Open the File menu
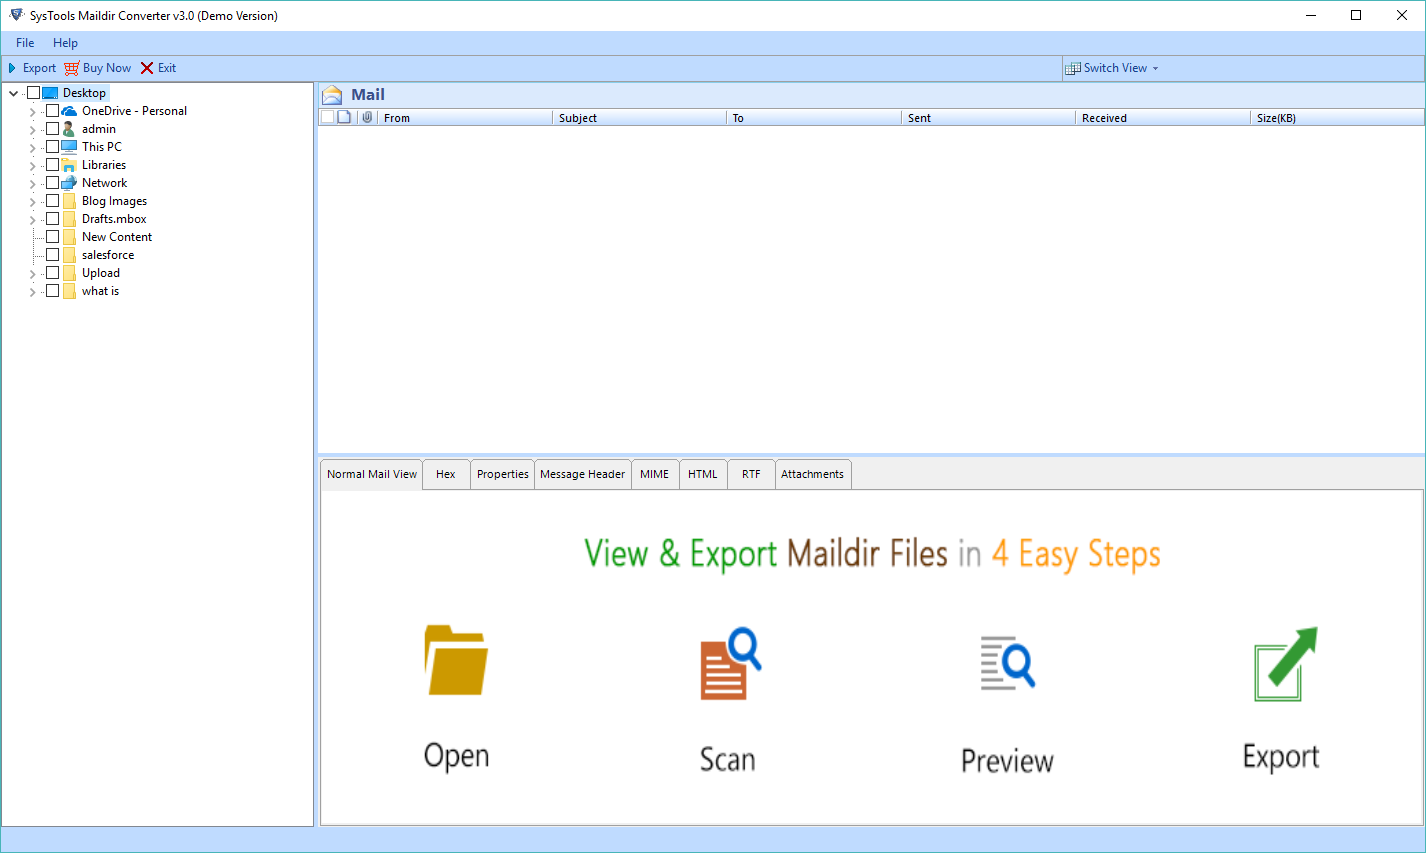This screenshot has width=1426, height=853. [25, 43]
